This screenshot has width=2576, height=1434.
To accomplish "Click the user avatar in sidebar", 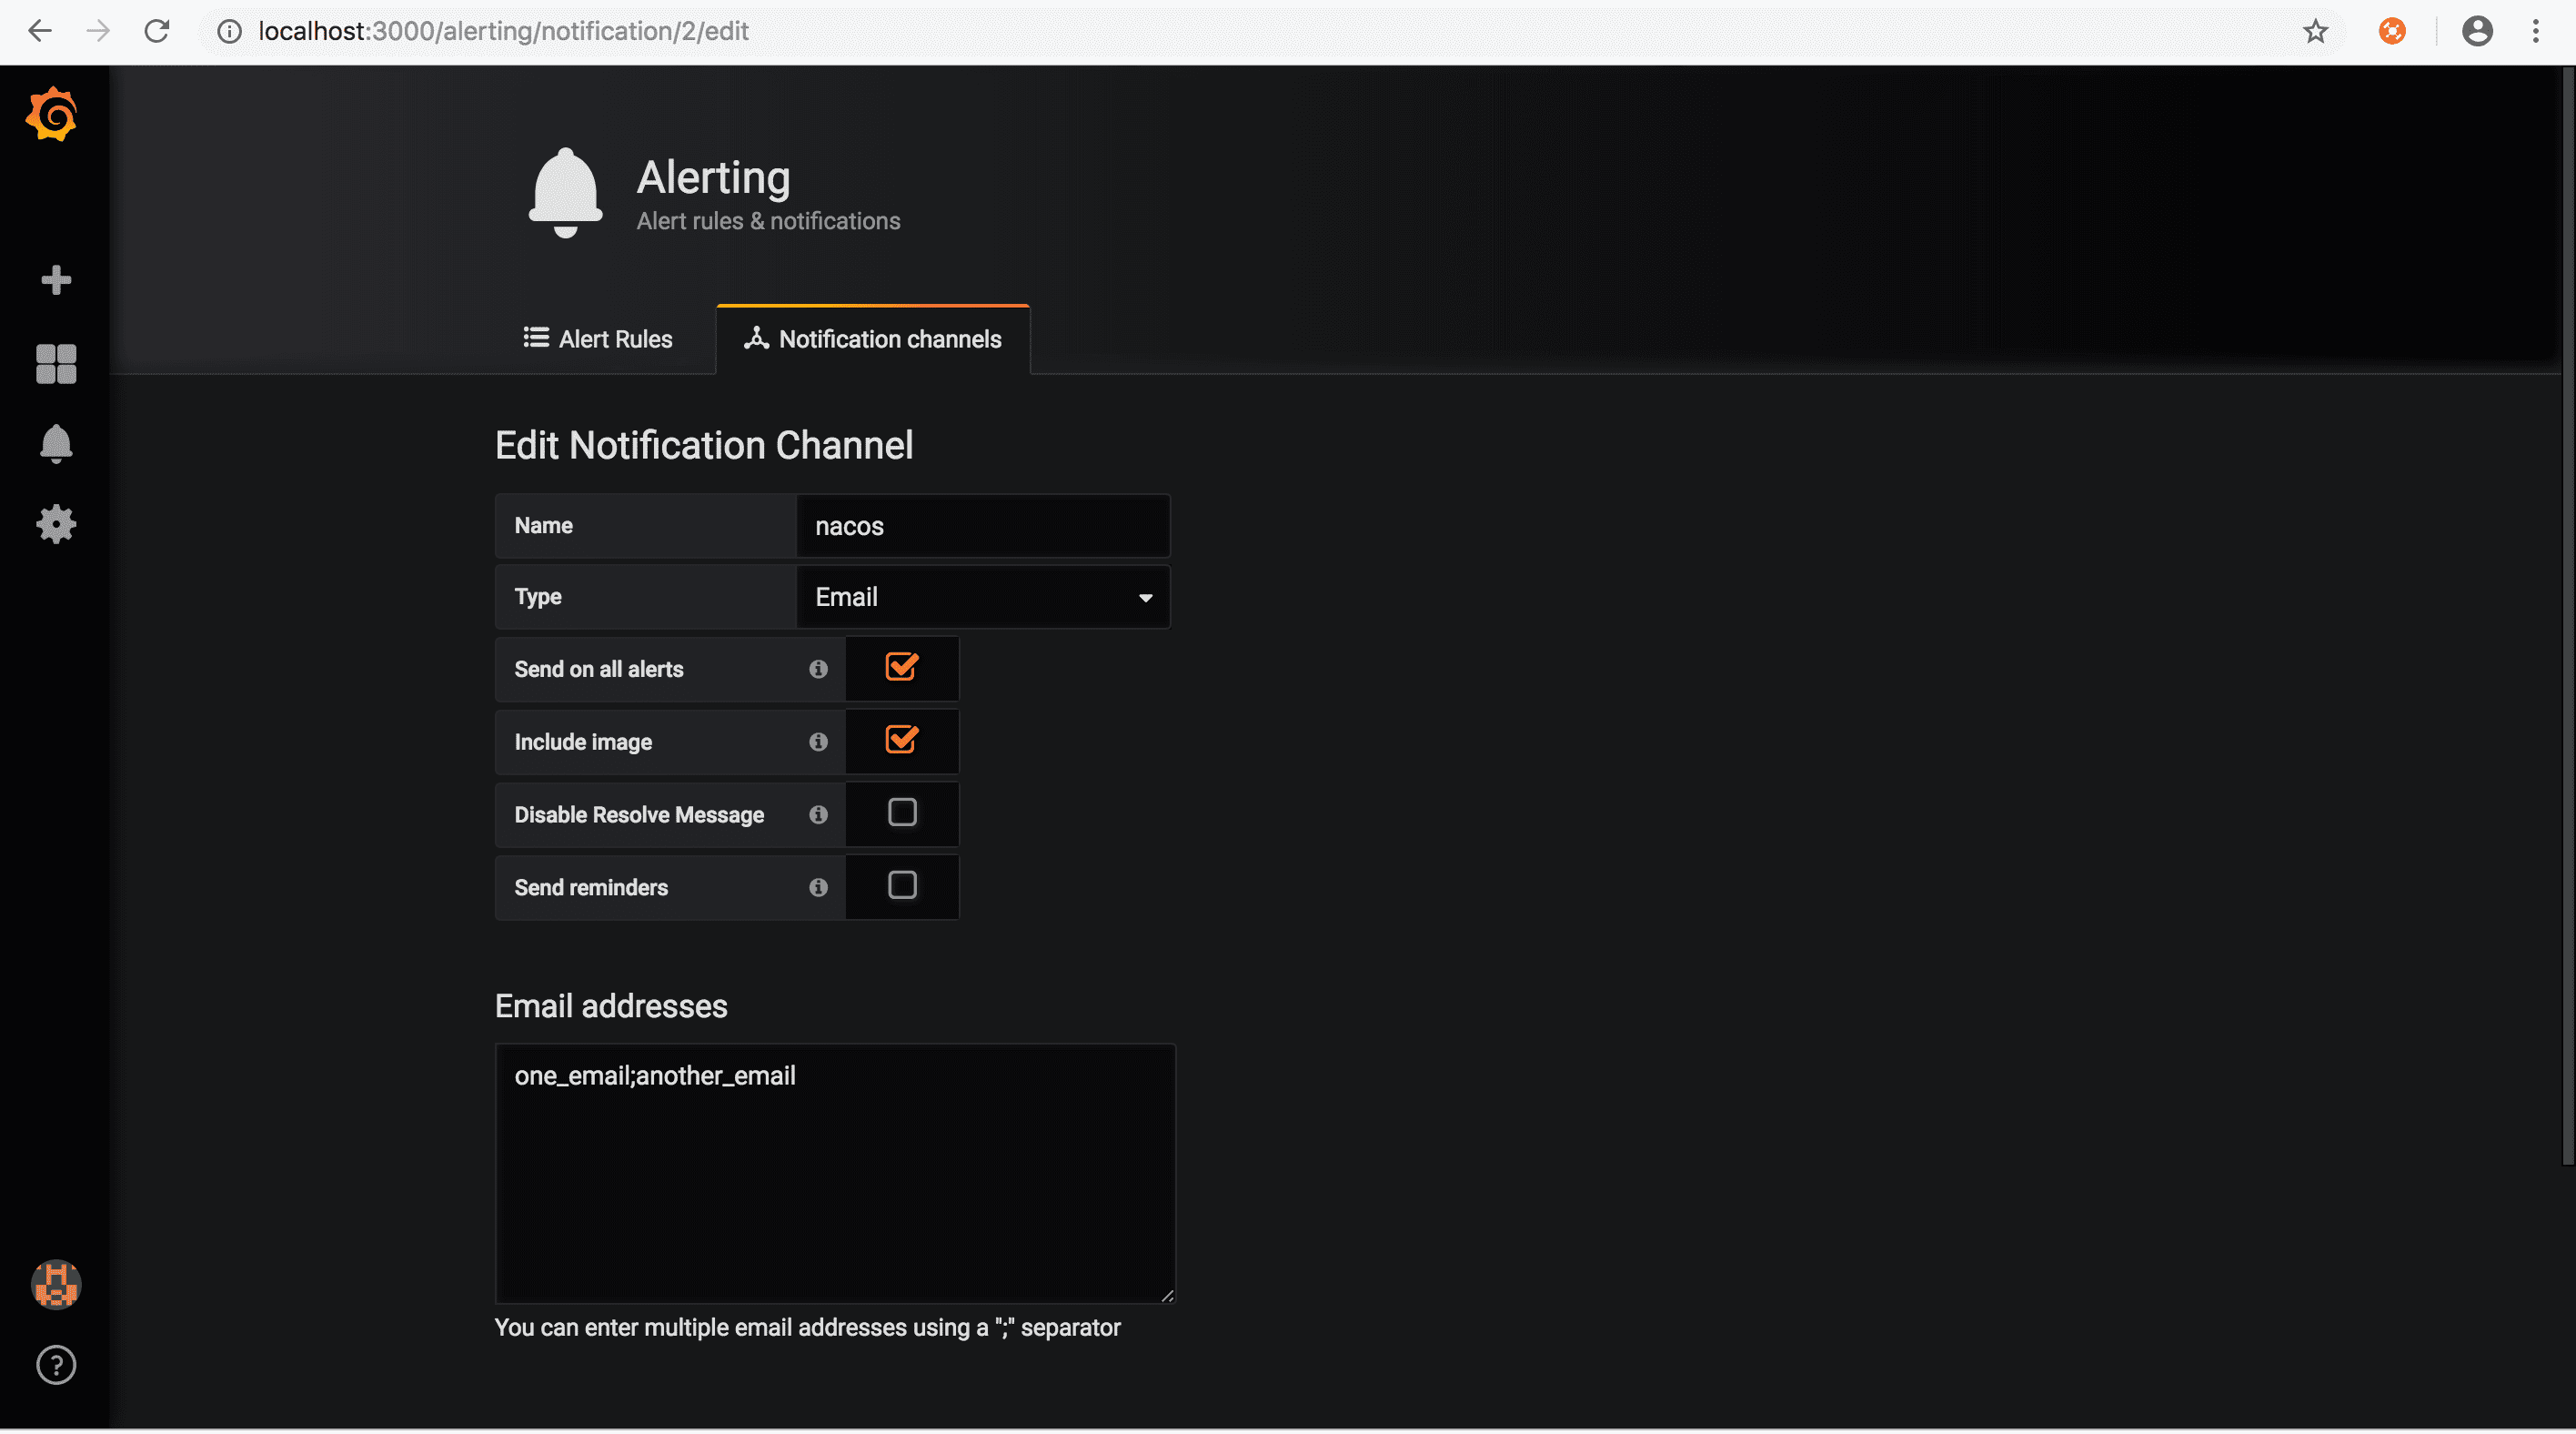I will pos(56,1284).
